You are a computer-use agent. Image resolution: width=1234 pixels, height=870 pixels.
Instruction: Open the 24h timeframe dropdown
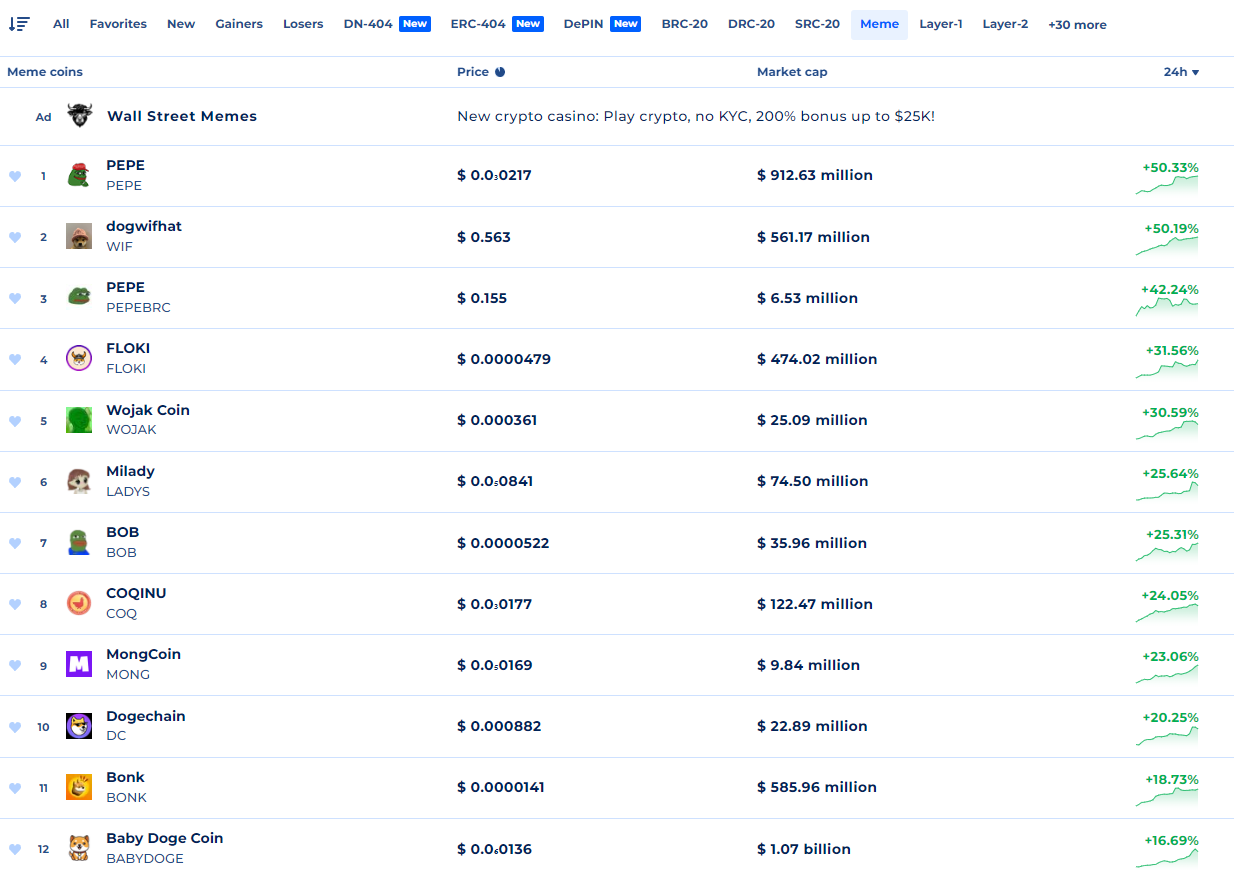[1181, 72]
